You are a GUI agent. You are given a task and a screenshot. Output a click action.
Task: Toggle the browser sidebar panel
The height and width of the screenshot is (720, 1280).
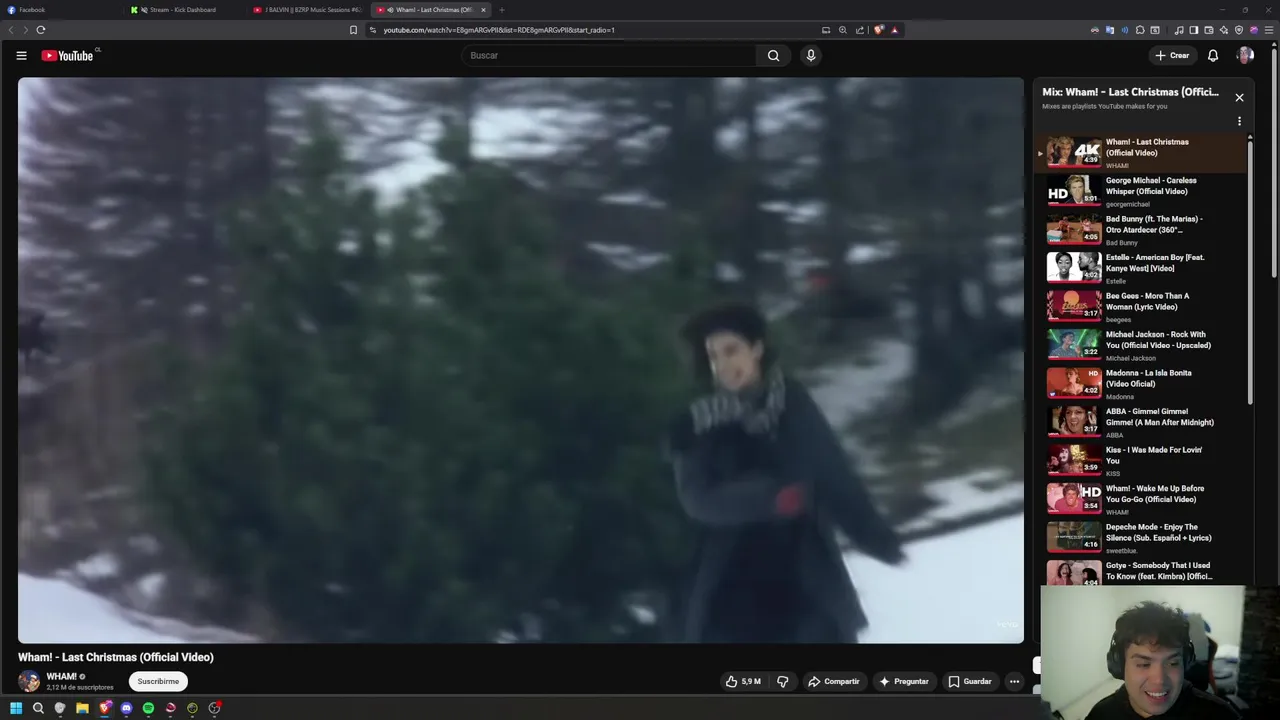(1193, 30)
